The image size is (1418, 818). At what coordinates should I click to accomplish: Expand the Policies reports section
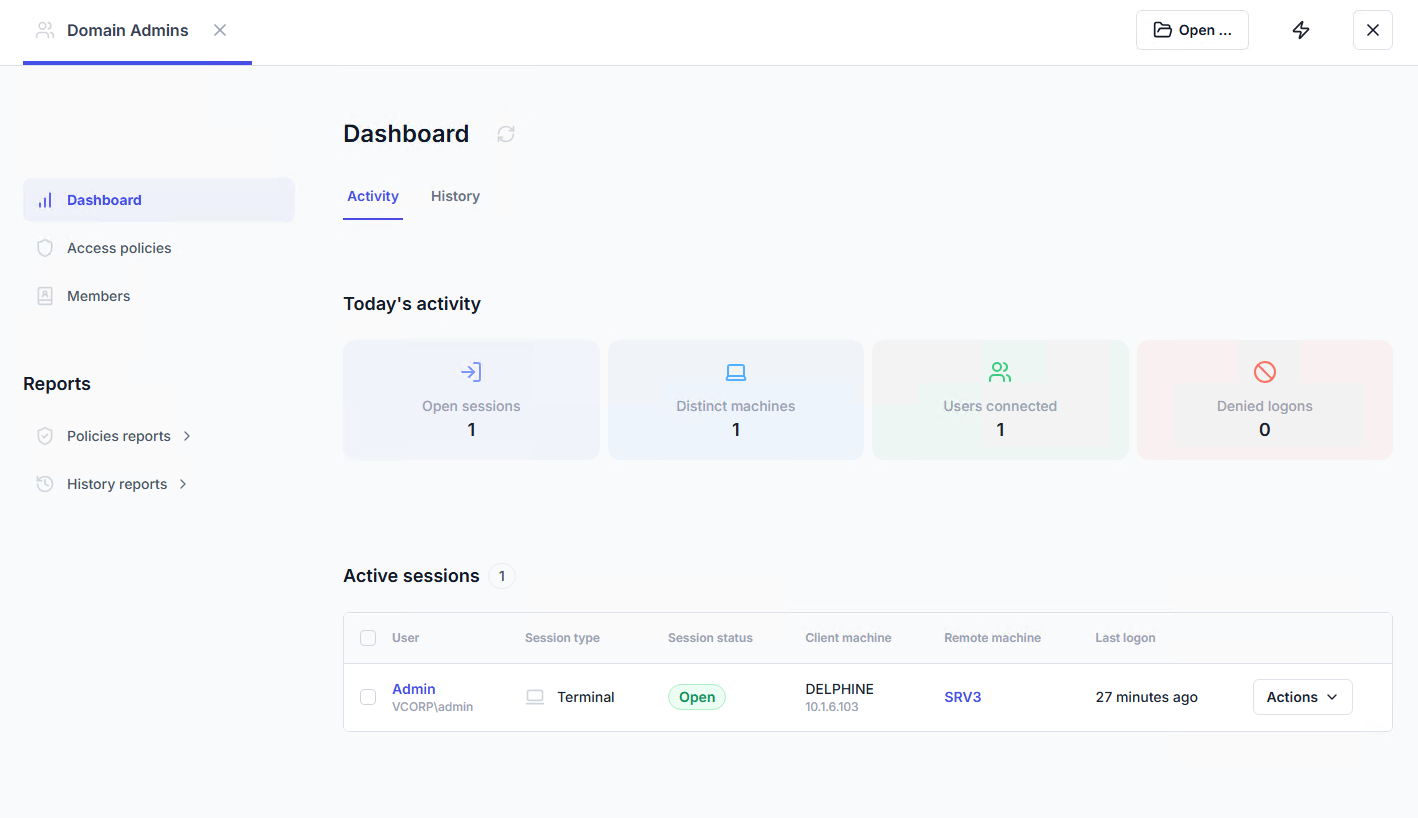[x=128, y=436]
